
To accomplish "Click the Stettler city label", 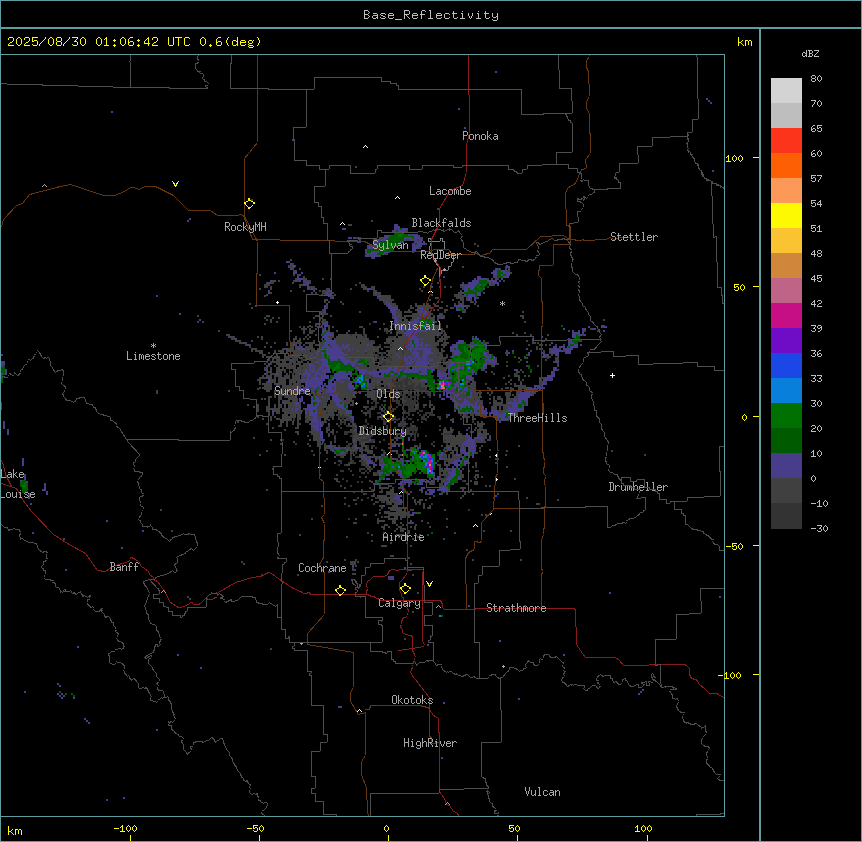I will tap(634, 237).
